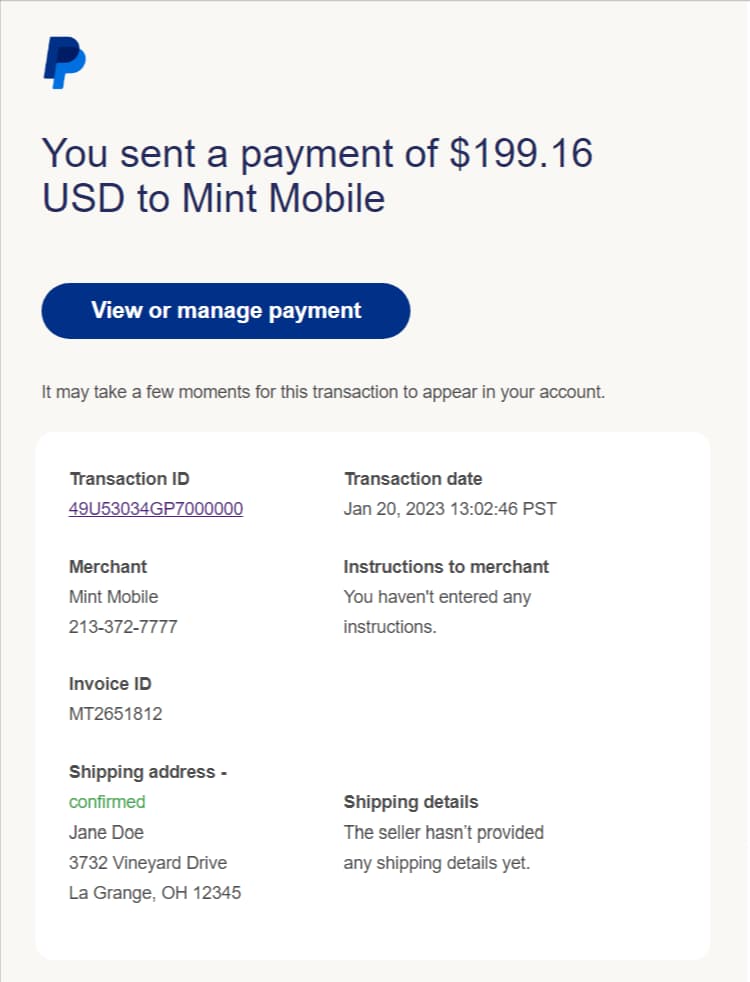This screenshot has height=982, width=750.
Task: Select the "You haven't entered any instructions" text
Action: click(x=437, y=611)
